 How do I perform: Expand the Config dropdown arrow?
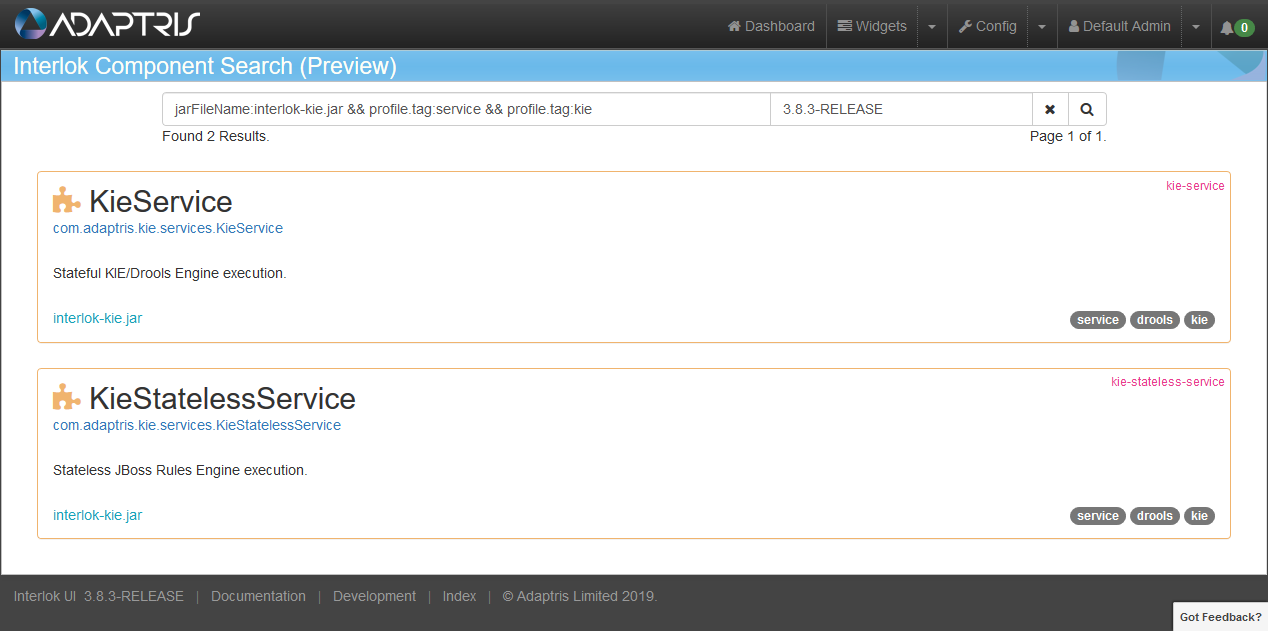coord(1041,26)
